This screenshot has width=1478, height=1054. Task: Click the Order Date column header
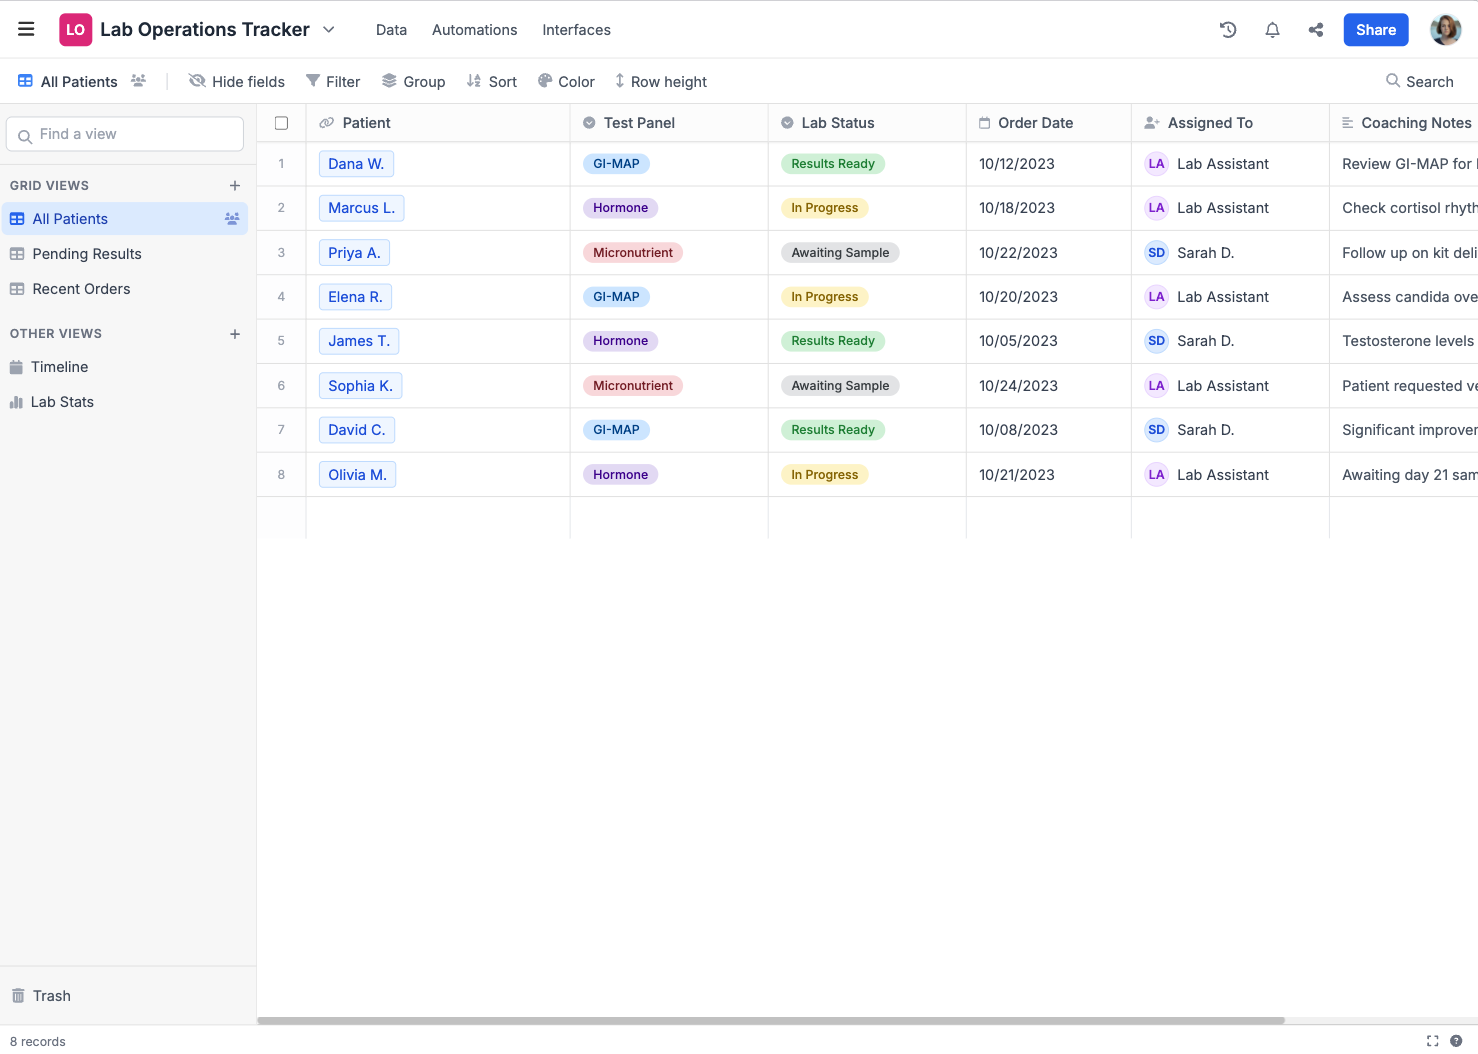click(x=1048, y=123)
